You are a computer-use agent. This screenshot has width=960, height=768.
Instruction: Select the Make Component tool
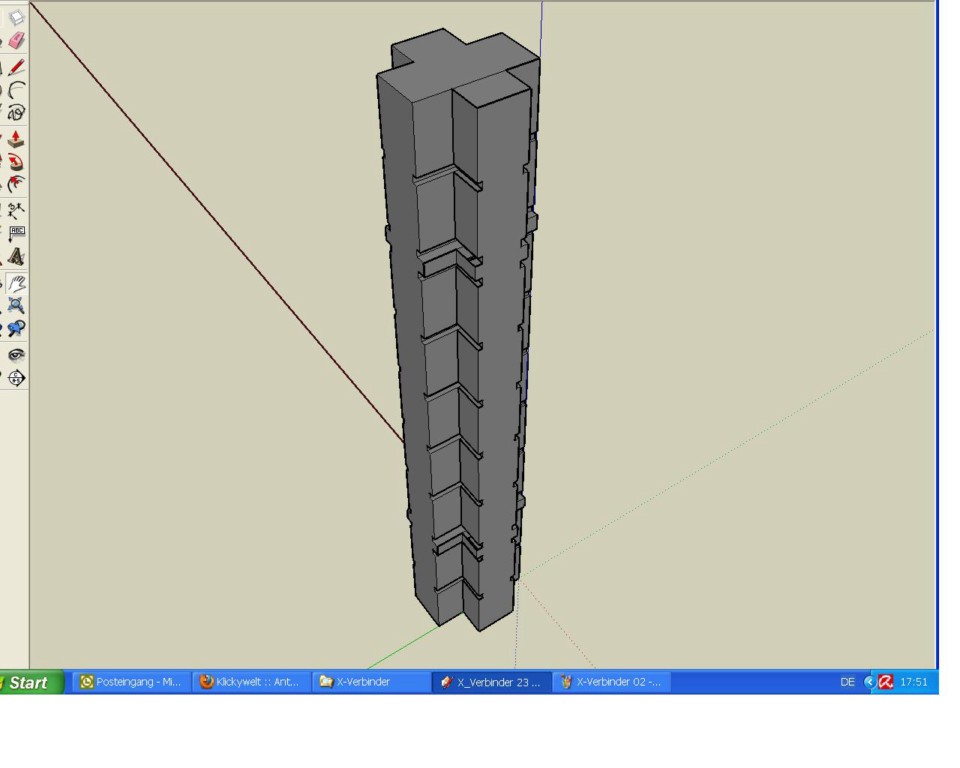[16, 18]
